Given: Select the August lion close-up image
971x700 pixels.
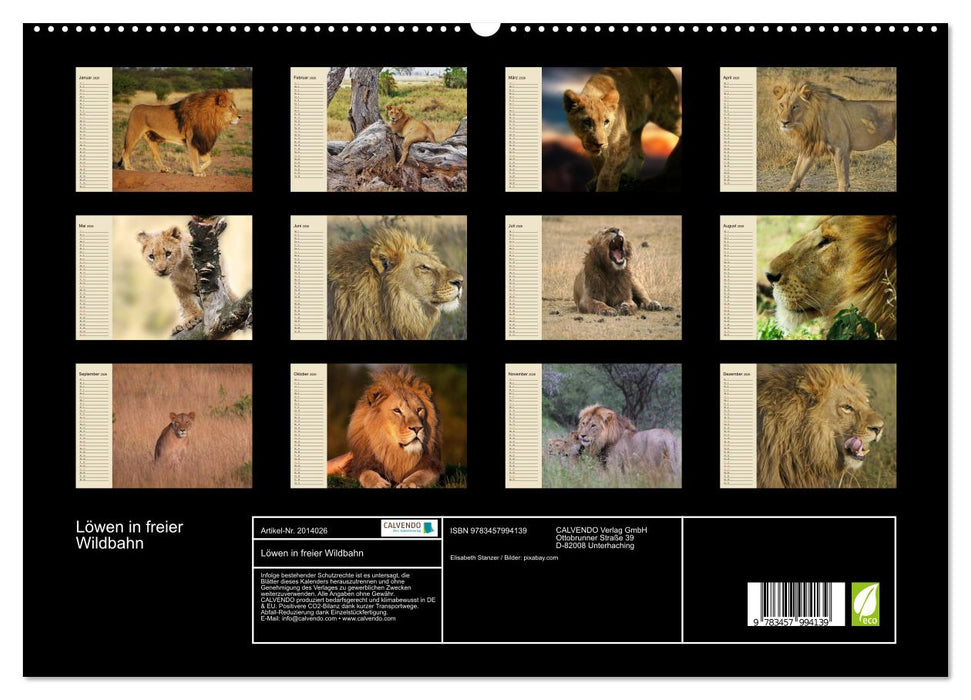Looking at the screenshot, I should coord(825,277).
